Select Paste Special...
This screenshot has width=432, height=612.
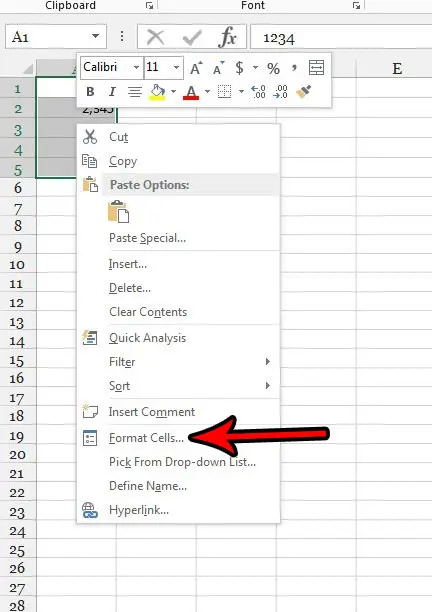pyautogui.click(x=178, y=238)
